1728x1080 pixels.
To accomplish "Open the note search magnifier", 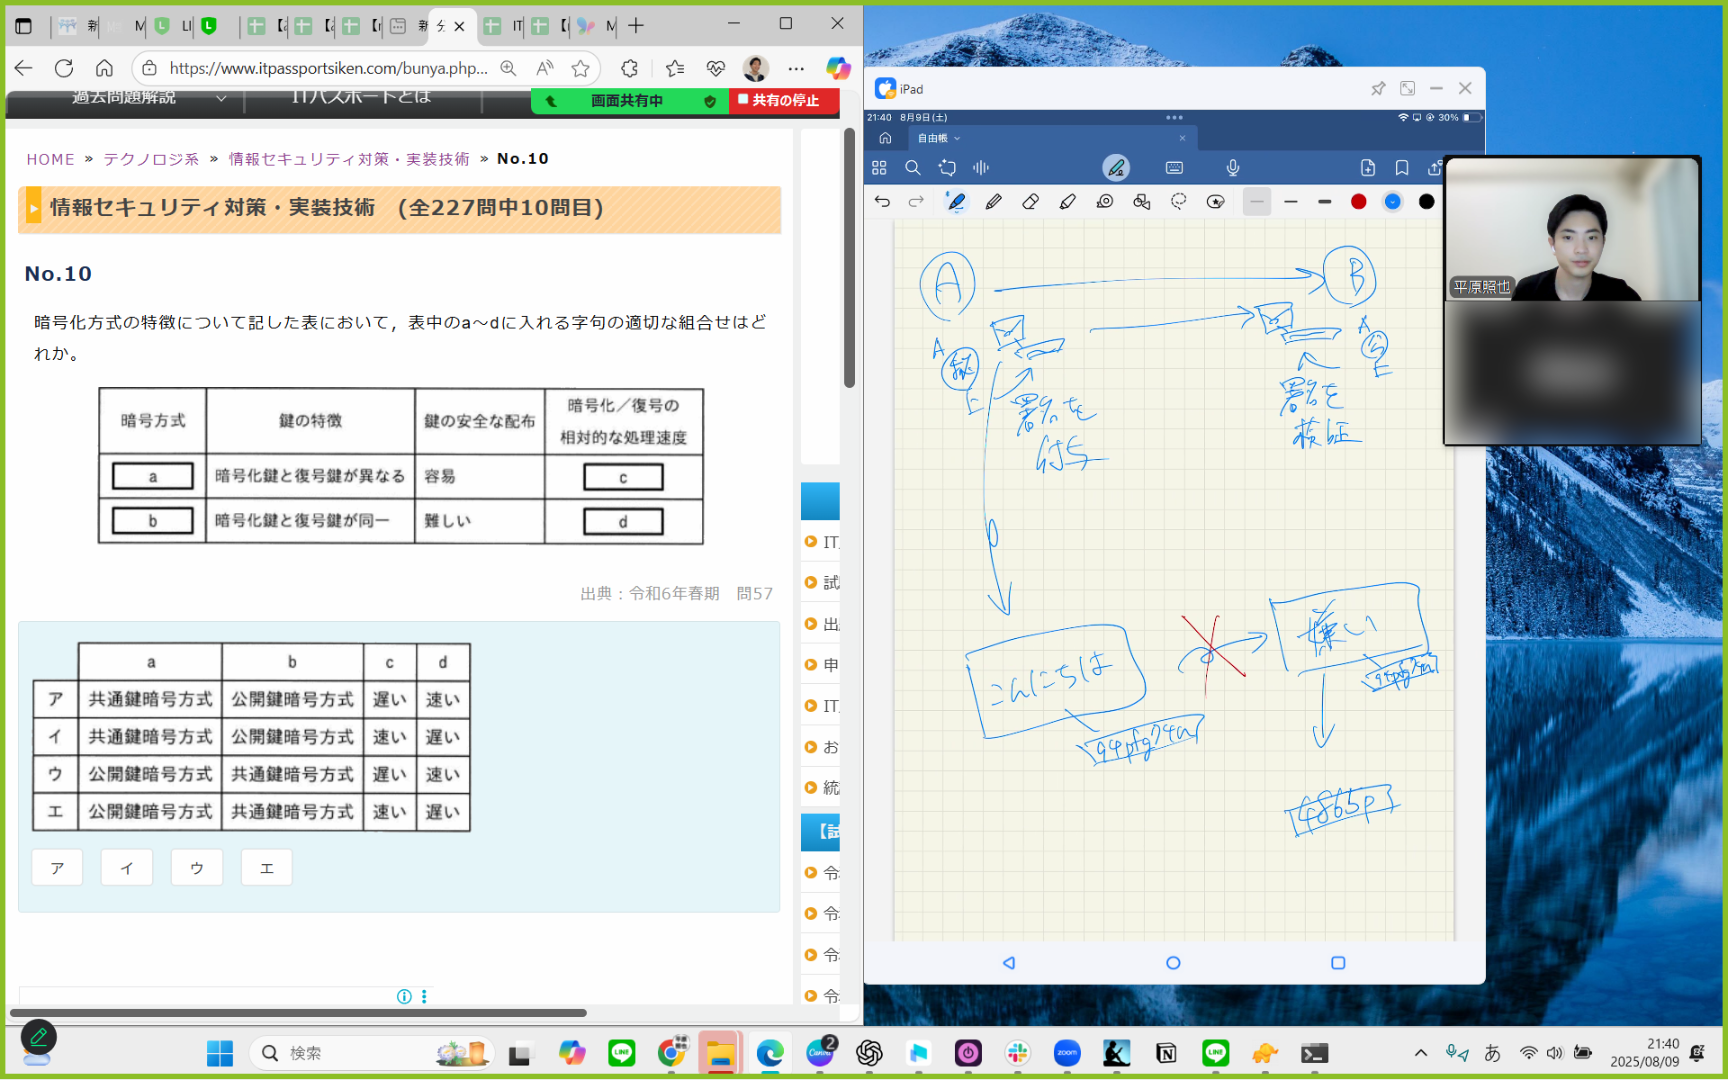I will point(913,168).
